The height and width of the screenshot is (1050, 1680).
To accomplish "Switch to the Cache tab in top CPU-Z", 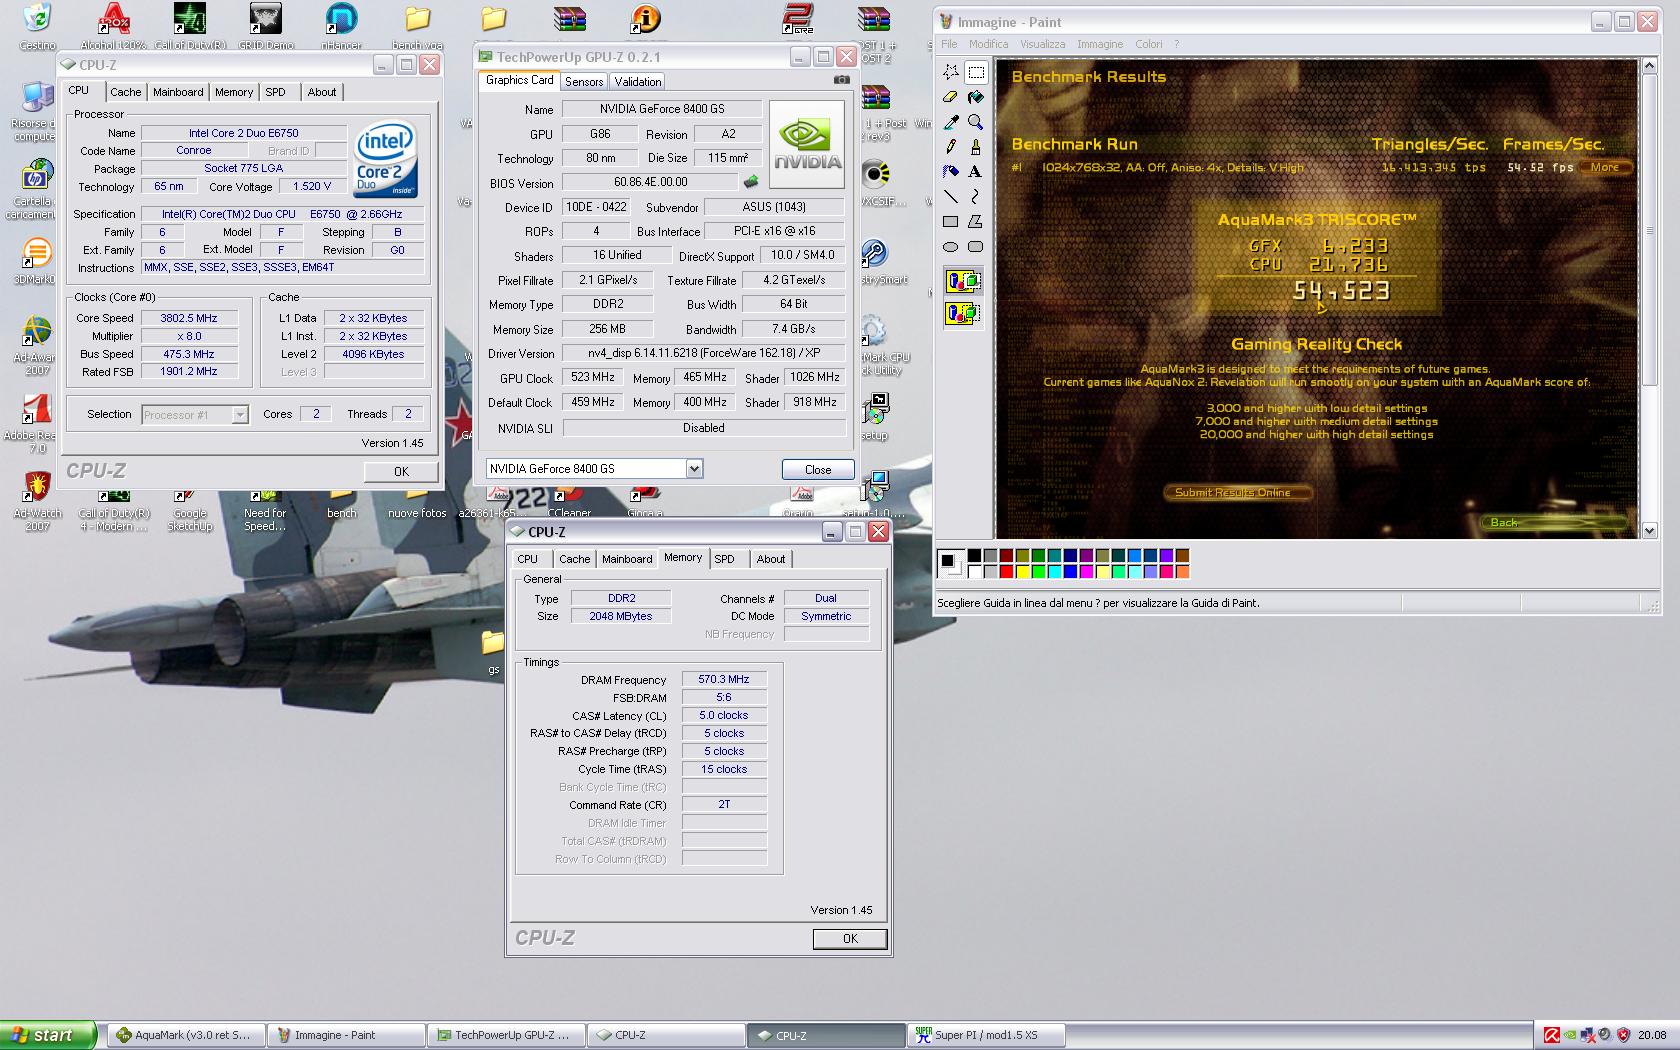I will tap(125, 92).
